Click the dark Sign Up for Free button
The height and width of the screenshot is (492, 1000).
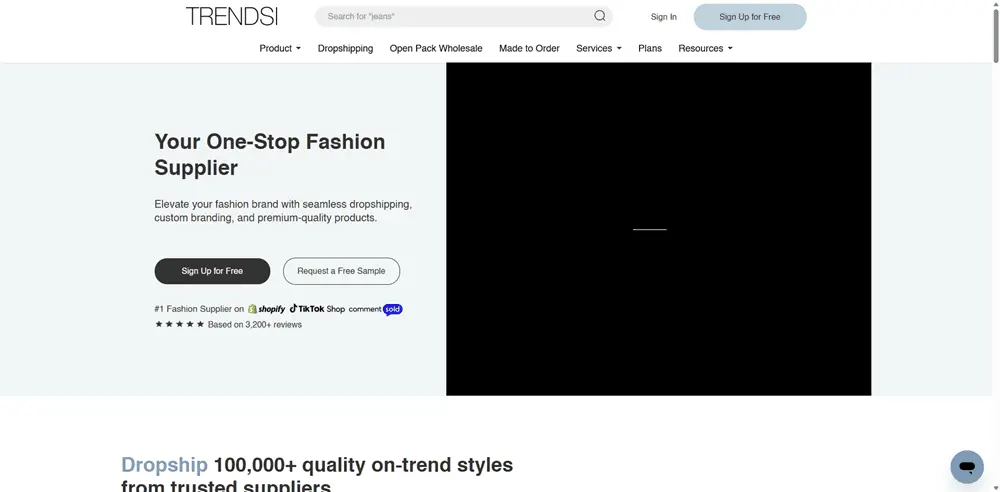coord(212,271)
